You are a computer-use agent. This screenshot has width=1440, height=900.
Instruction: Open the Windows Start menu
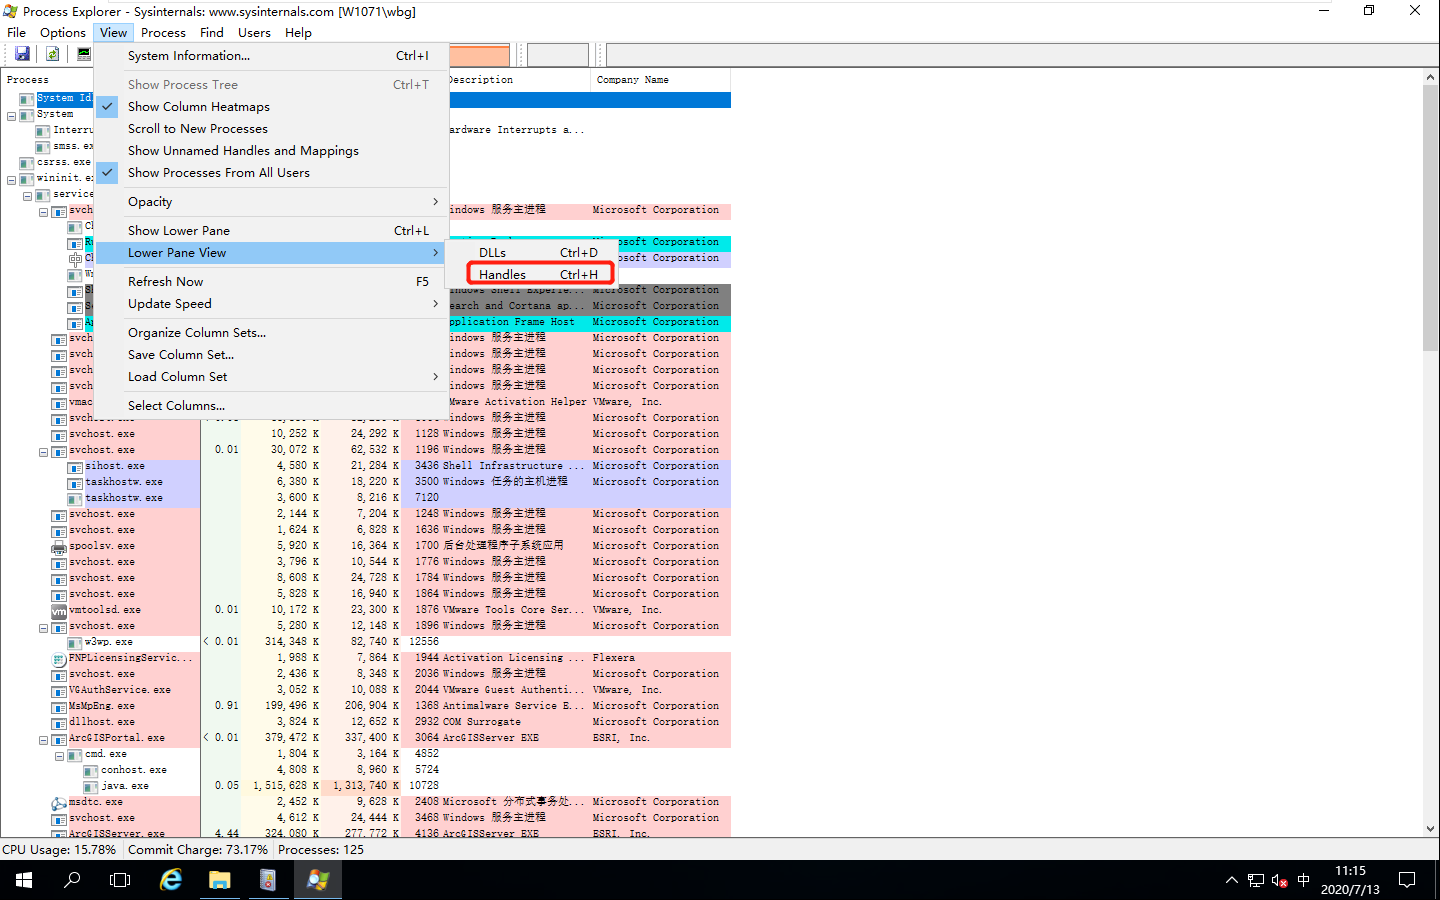pos(24,880)
